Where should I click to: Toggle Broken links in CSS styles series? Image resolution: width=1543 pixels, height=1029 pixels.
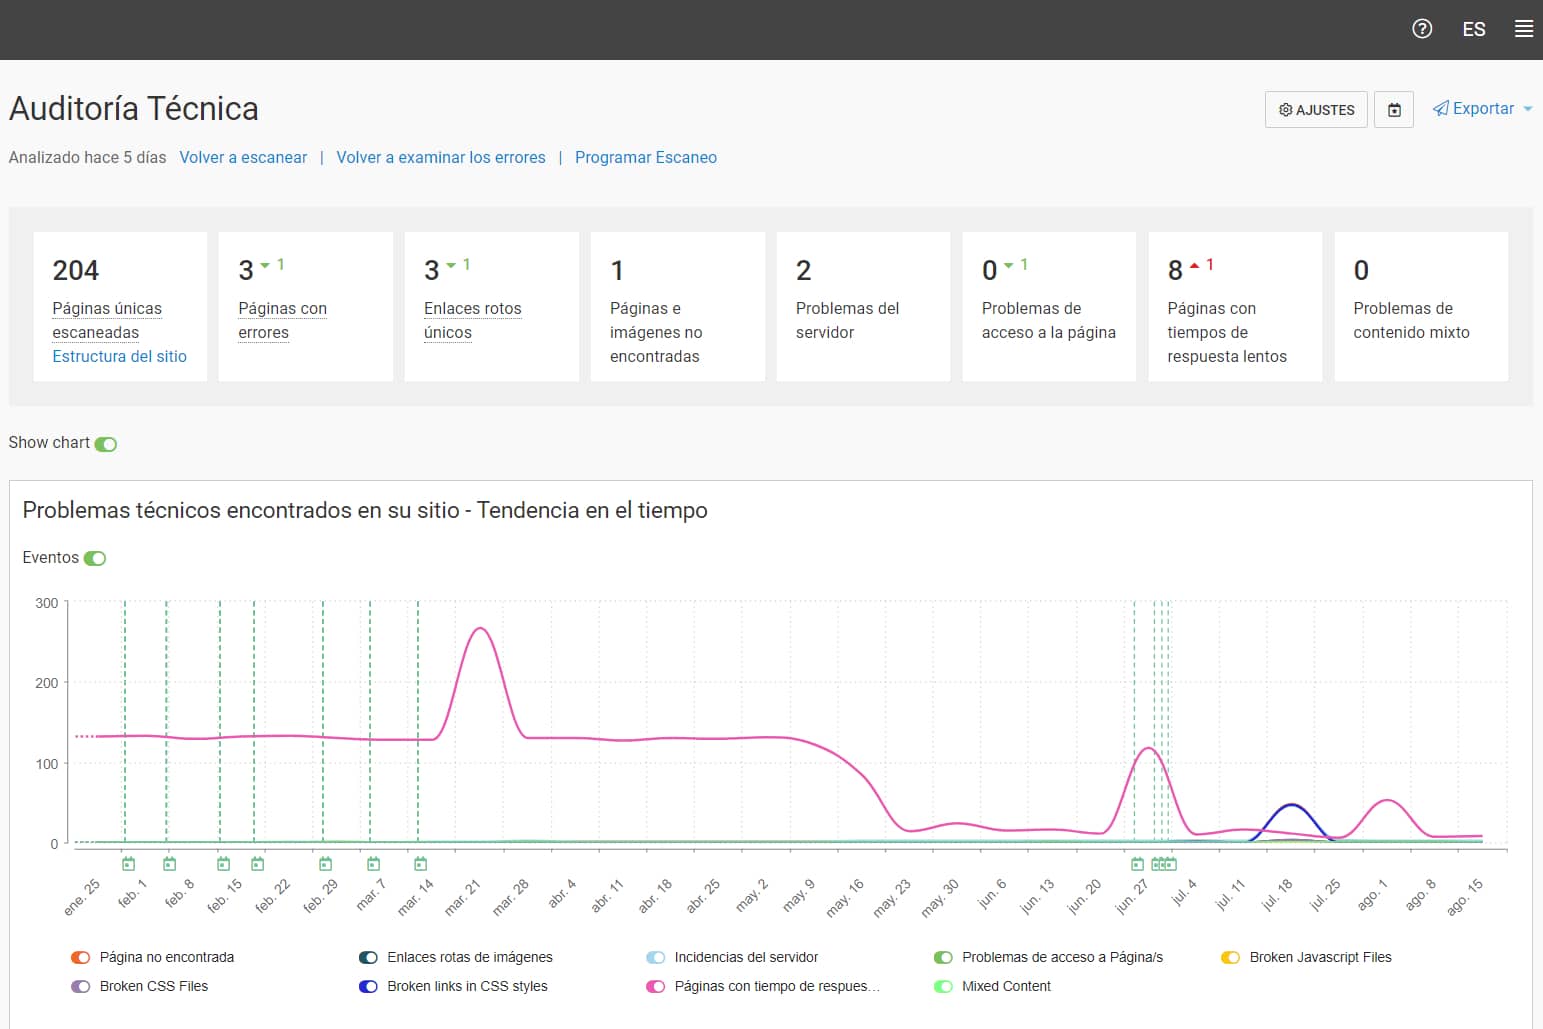point(368,986)
